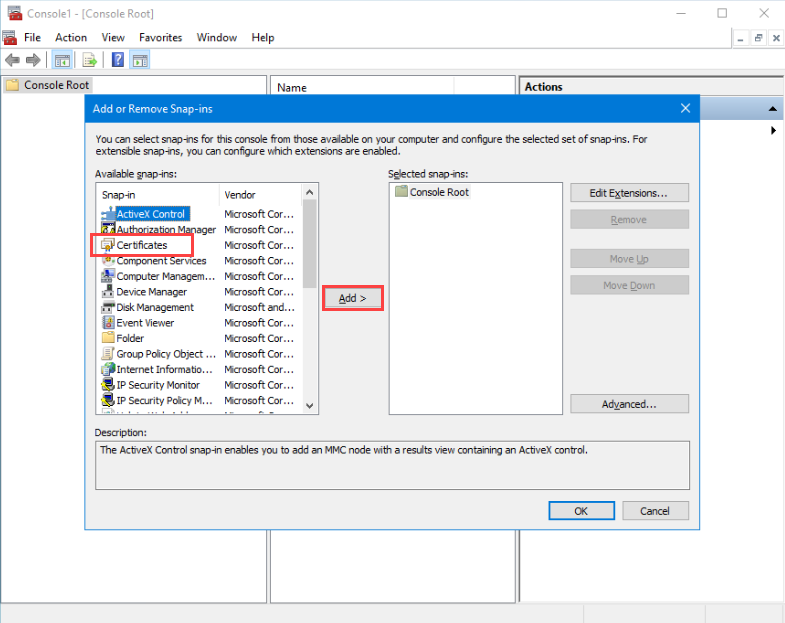Click the Advanced button

(x=629, y=404)
